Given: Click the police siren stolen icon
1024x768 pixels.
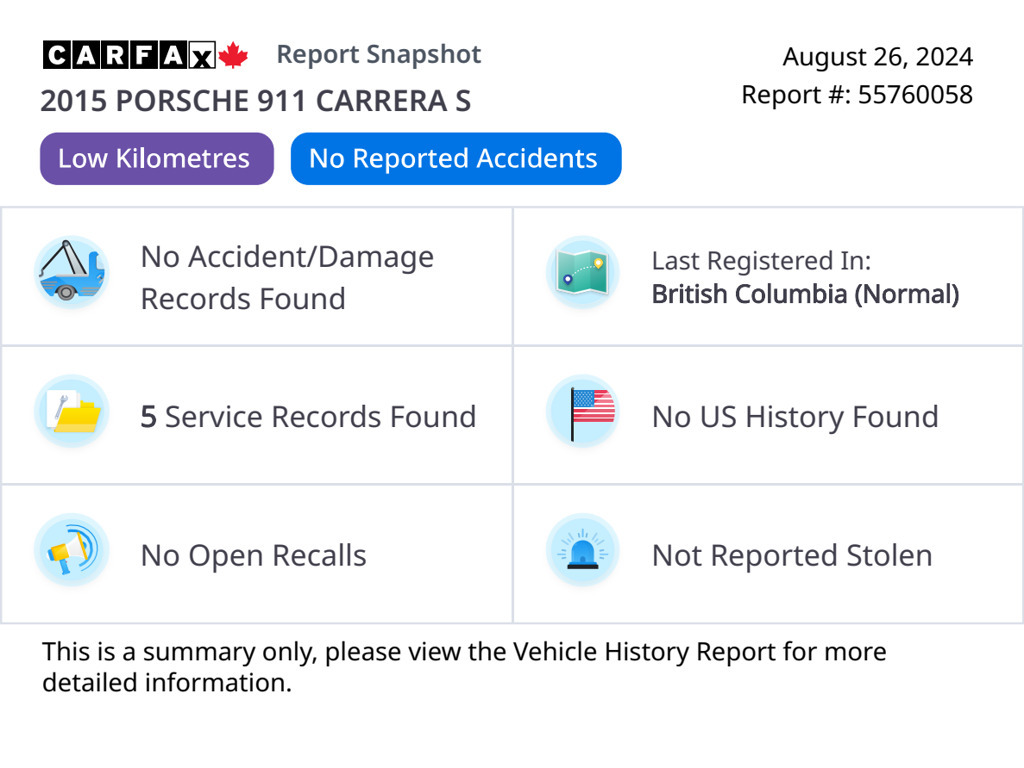Looking at the screenshot, I should point(583,550).
